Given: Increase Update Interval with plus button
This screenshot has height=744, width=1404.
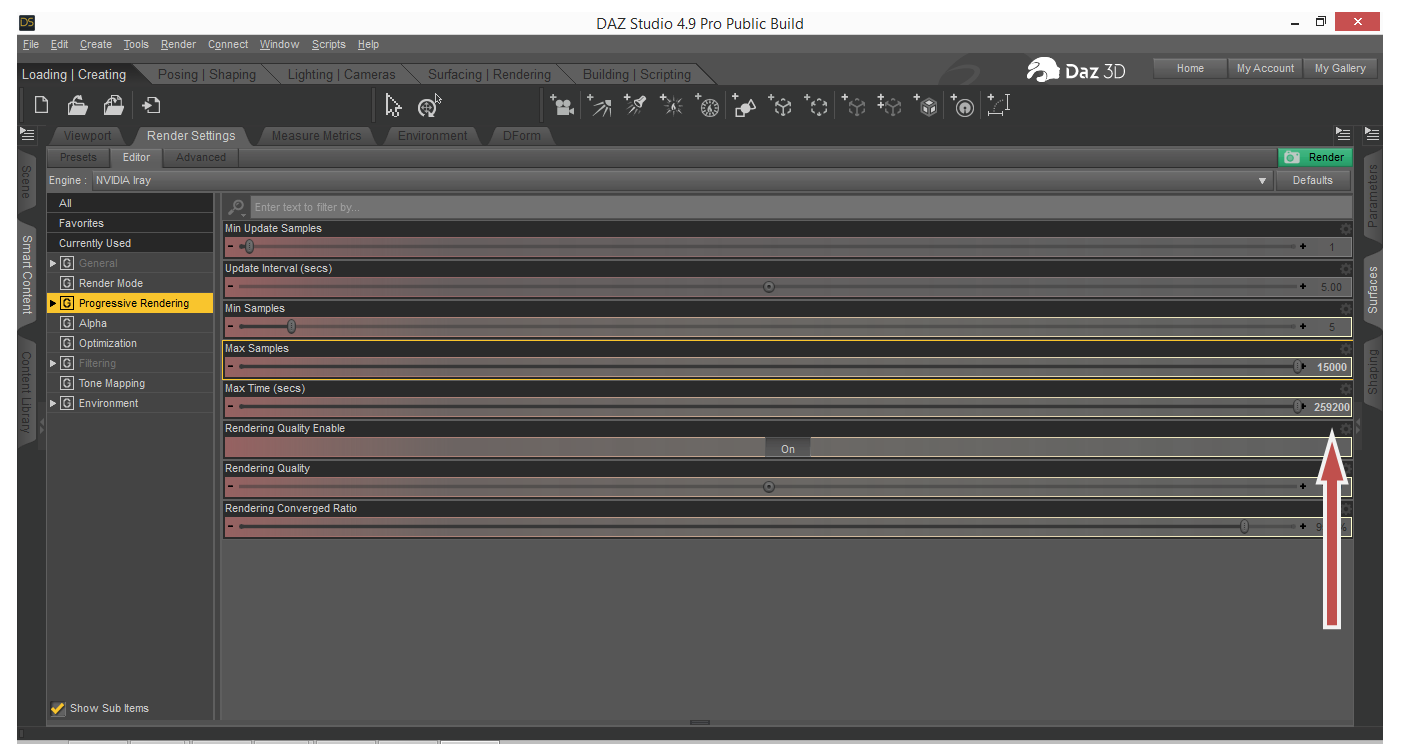Looking at the screenshot, I should (x=1303, y=287).
